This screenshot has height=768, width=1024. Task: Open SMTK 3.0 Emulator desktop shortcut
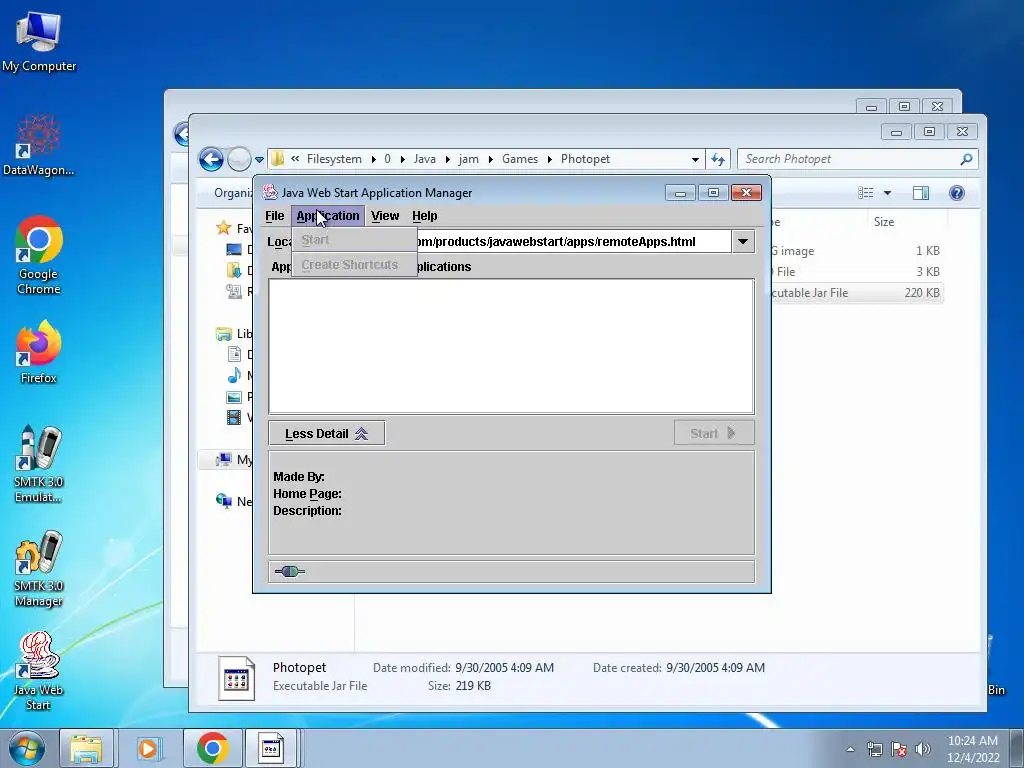click(x=39, y=464)
